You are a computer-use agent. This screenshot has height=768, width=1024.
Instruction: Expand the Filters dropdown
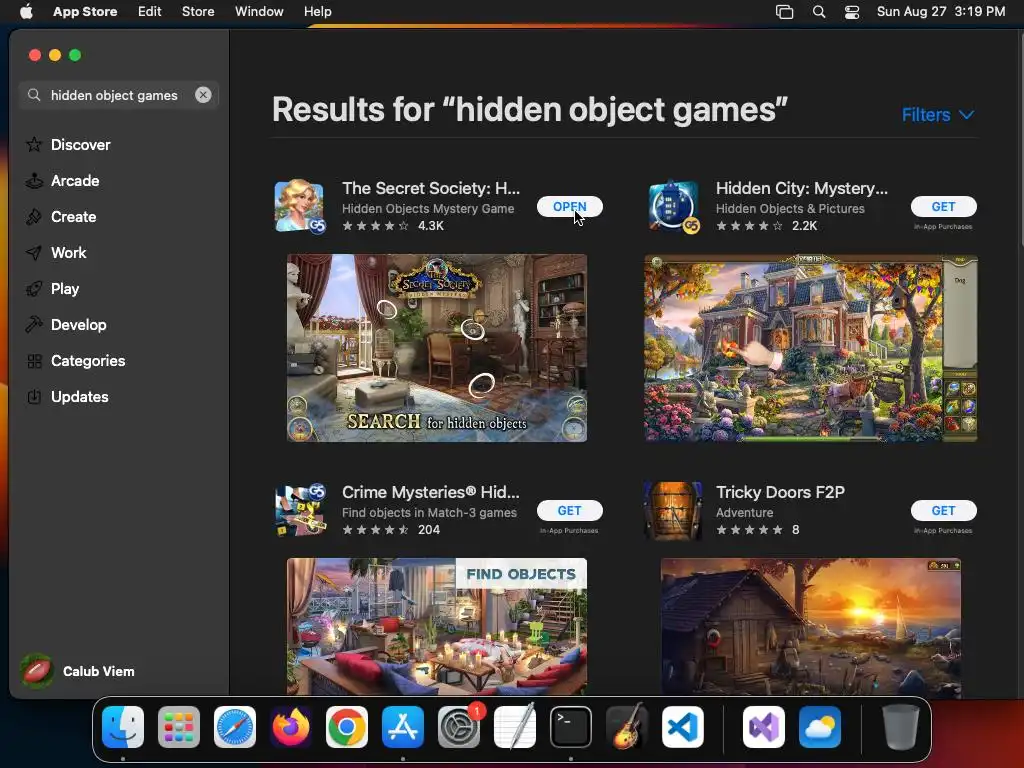(938, 115)
